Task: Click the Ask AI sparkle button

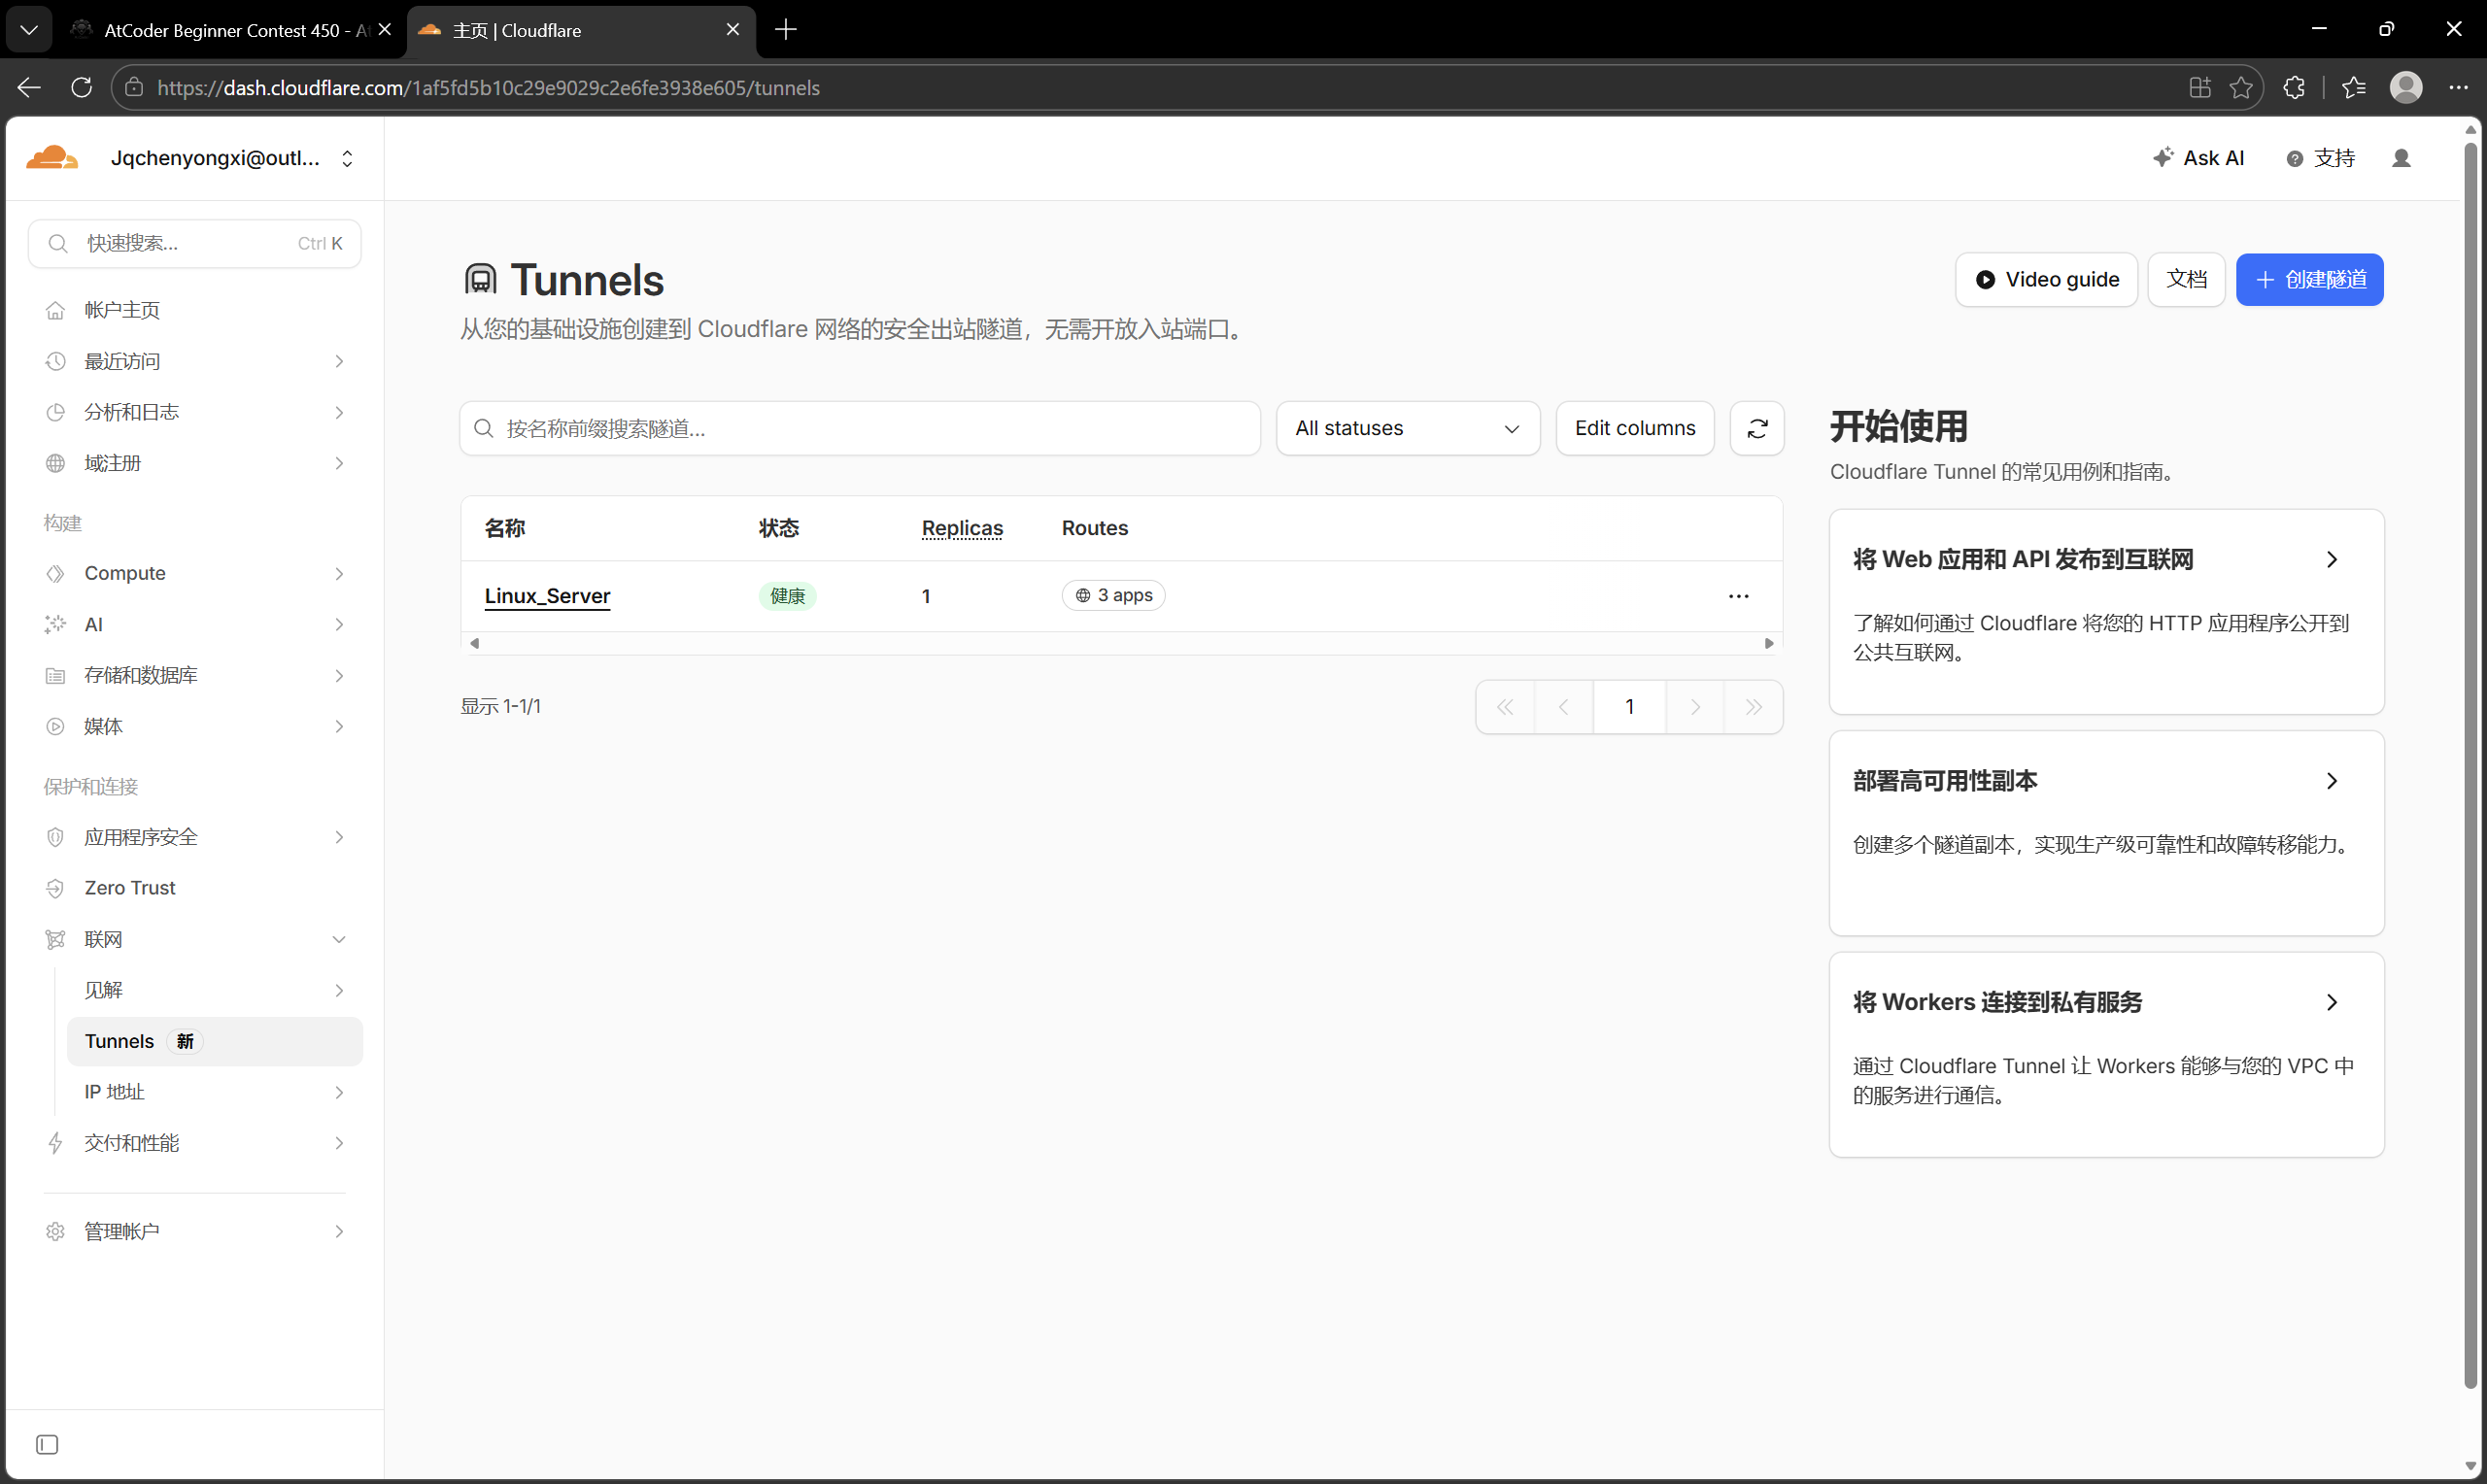Action: pyautogui.click(x=2198, y=158)
